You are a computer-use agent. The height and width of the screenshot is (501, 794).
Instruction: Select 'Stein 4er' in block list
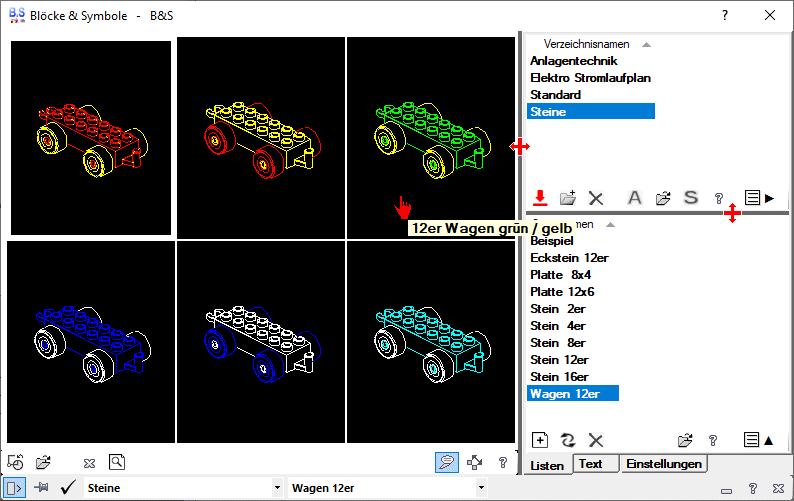[558, 326]
